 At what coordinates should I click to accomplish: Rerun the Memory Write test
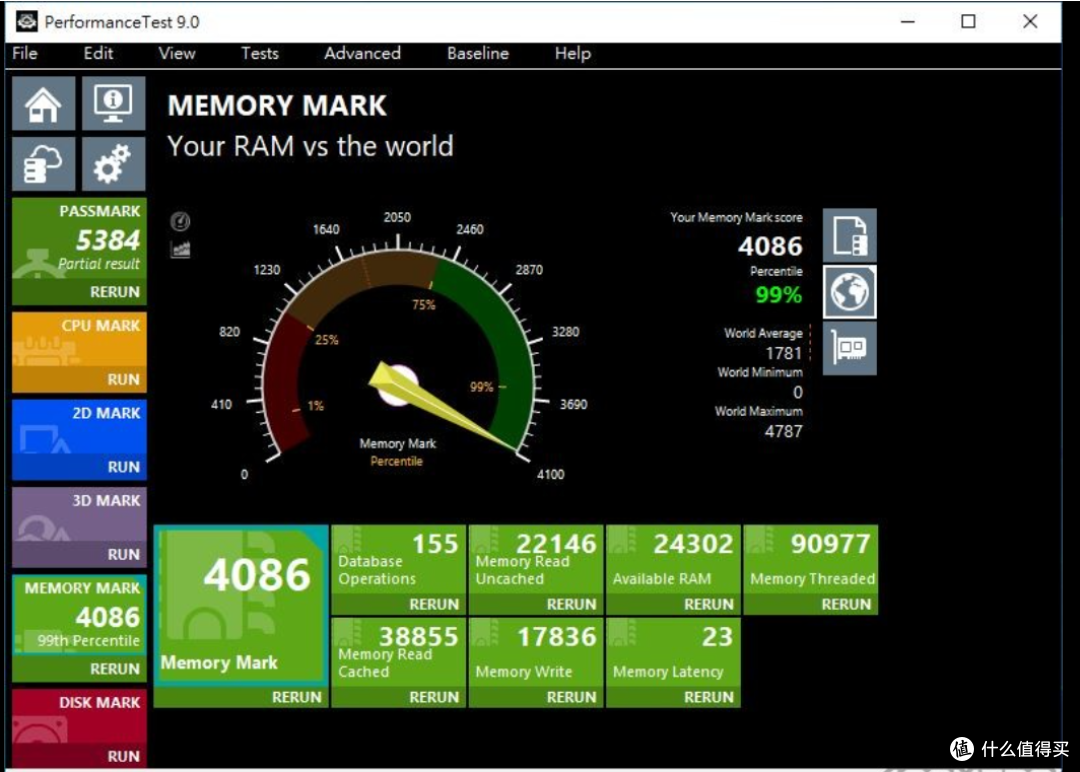click(x=571, y=697)
